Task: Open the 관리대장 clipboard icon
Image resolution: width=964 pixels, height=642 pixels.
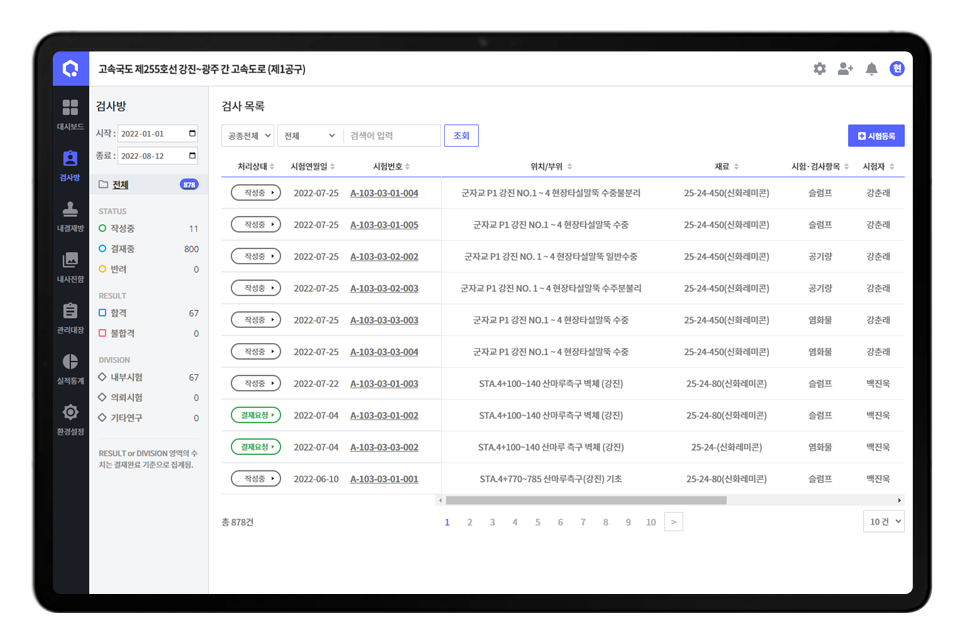Action: 70,318
